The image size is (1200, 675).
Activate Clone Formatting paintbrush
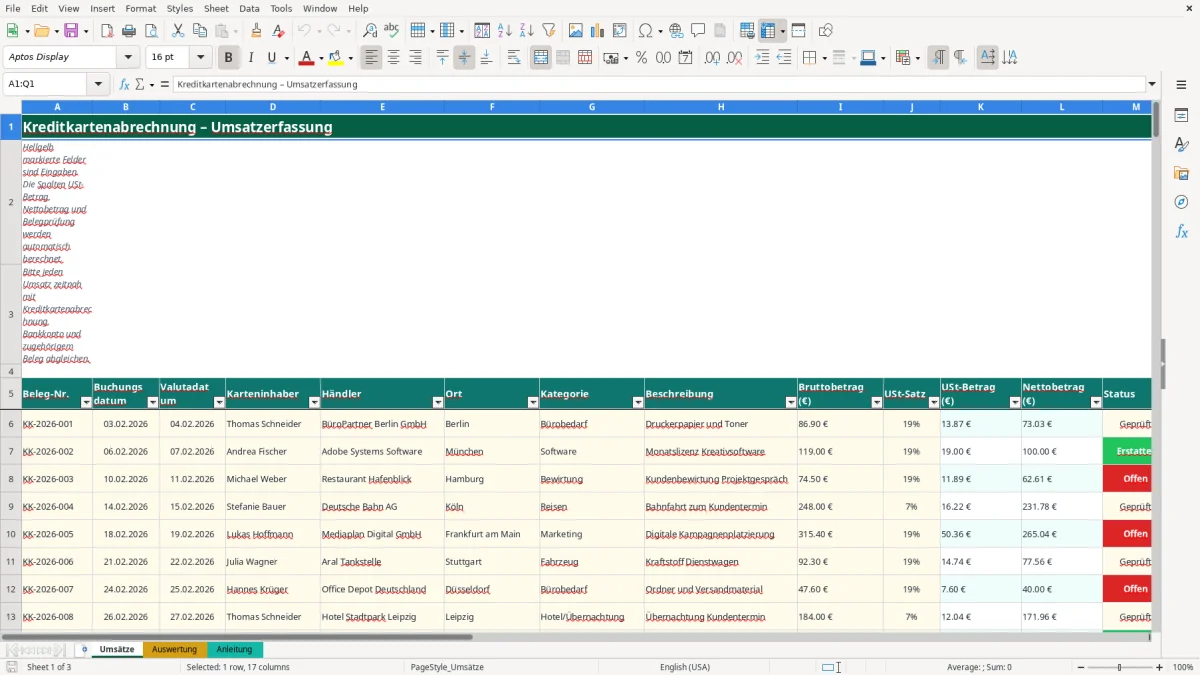(x=257, y=31)
